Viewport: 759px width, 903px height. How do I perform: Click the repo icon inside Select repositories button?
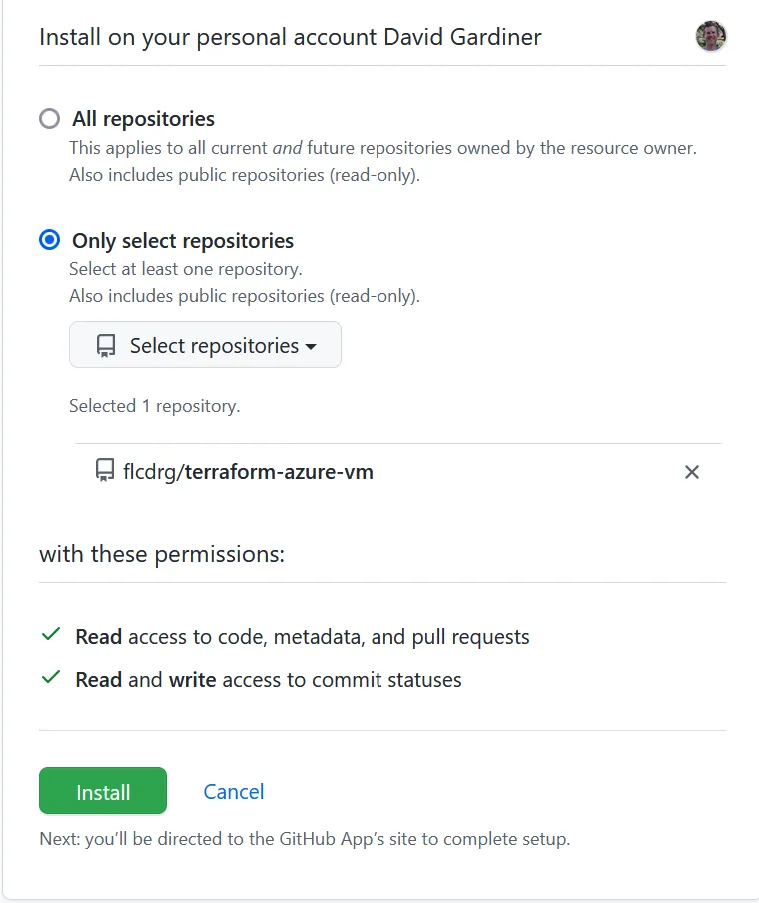(106, 346)
